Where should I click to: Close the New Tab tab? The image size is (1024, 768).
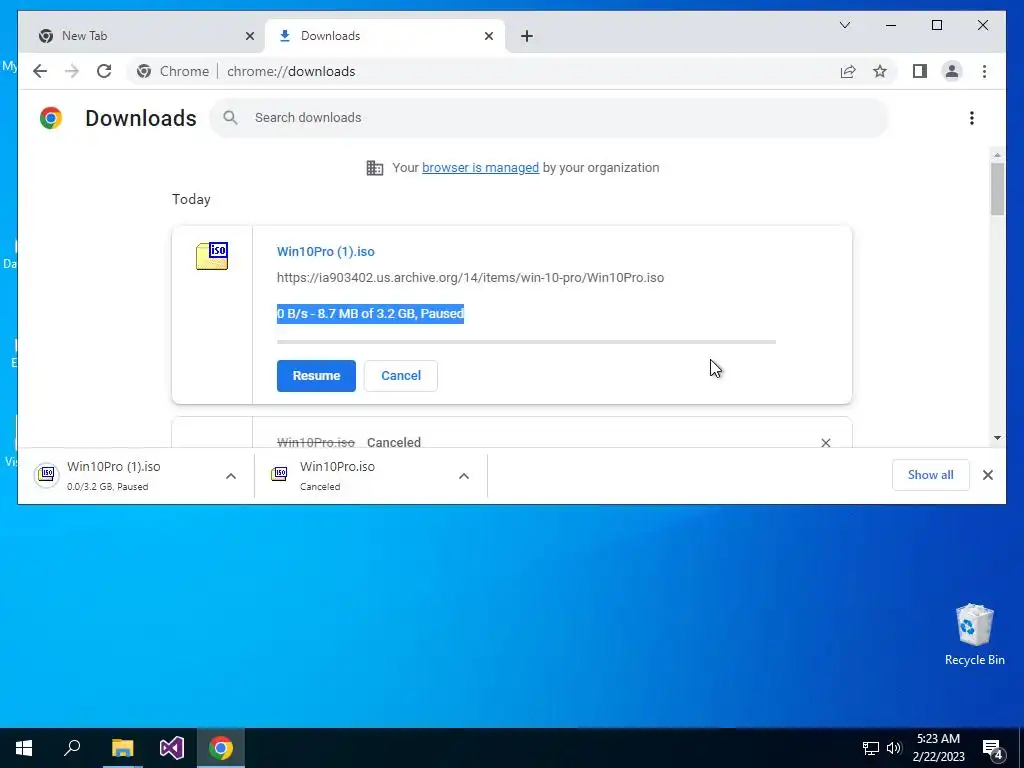coord(249,36)
